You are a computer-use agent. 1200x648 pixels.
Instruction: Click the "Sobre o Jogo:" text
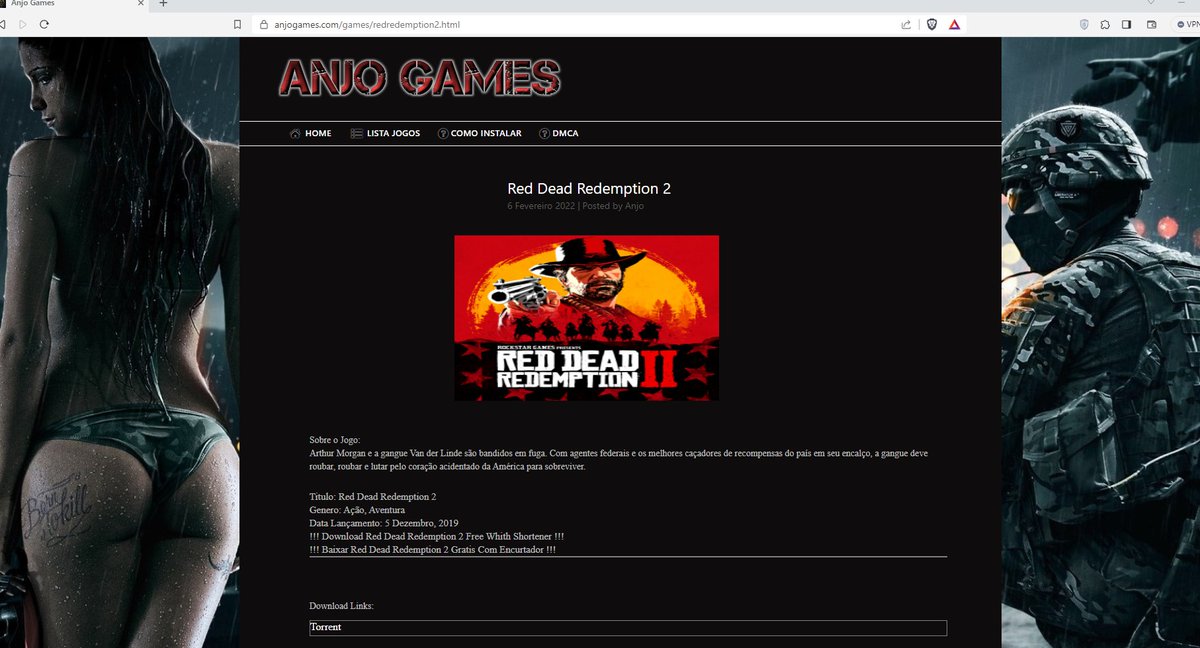[335, 440]
